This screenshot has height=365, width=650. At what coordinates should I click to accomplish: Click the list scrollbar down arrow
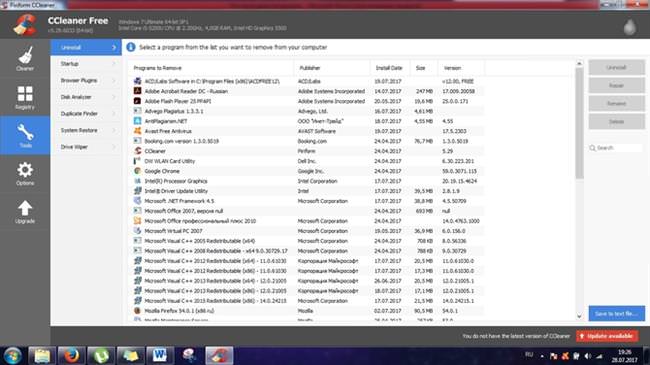point(579,316)
